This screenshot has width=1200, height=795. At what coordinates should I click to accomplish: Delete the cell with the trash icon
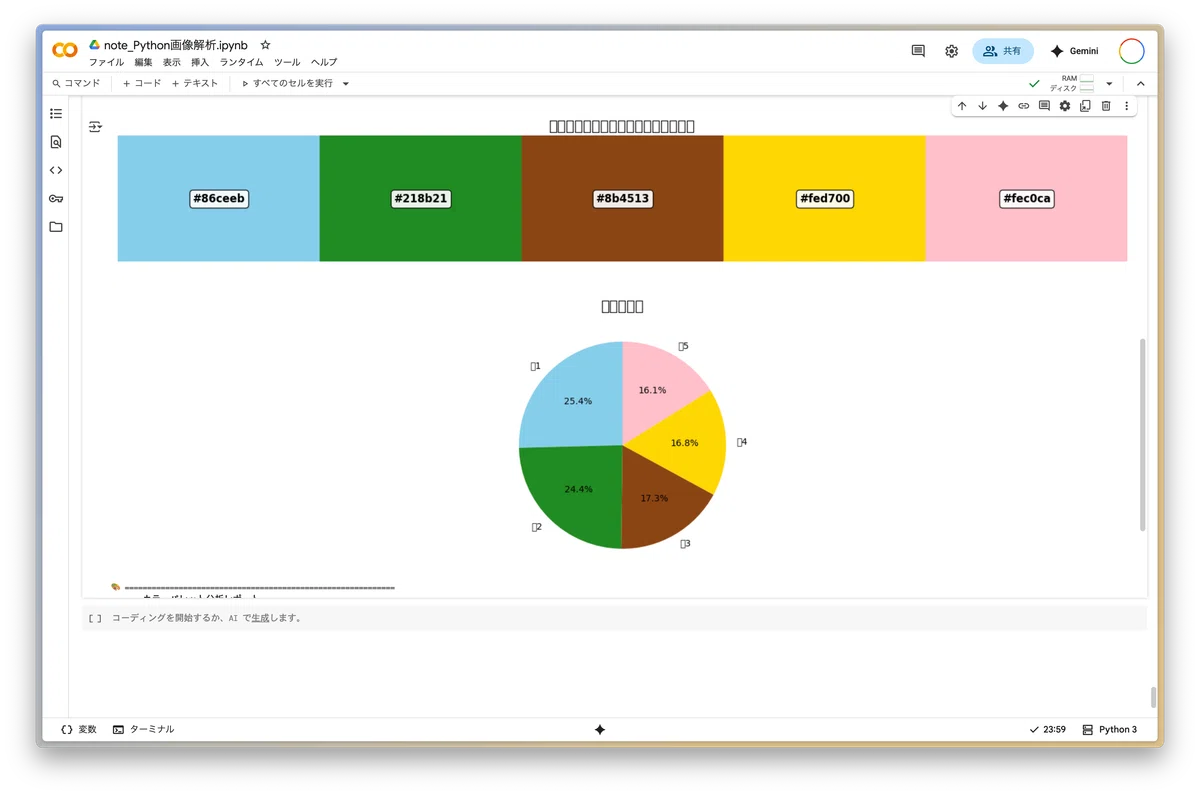pos(1106,106)
